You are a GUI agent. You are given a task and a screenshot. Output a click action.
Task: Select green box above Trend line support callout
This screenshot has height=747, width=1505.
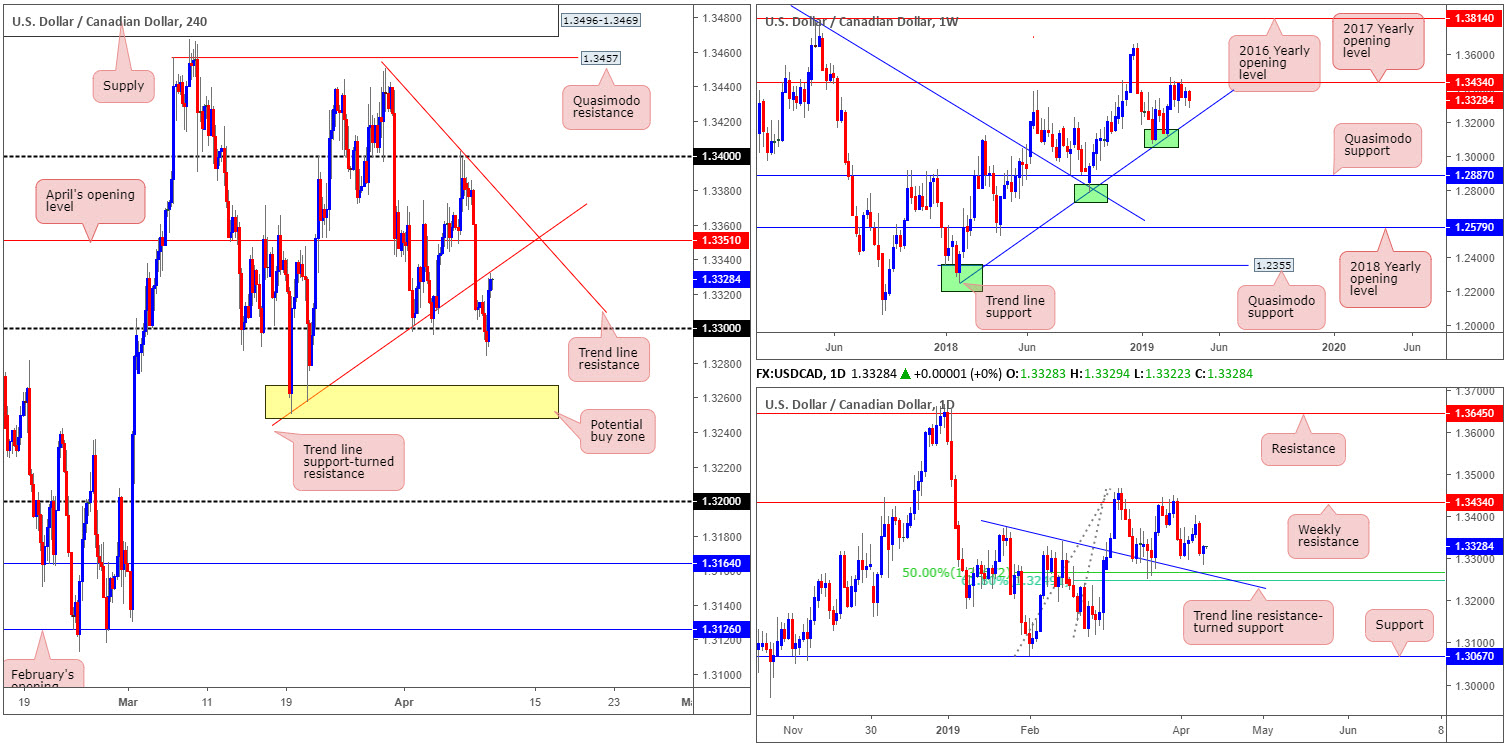tap(962, 278)
